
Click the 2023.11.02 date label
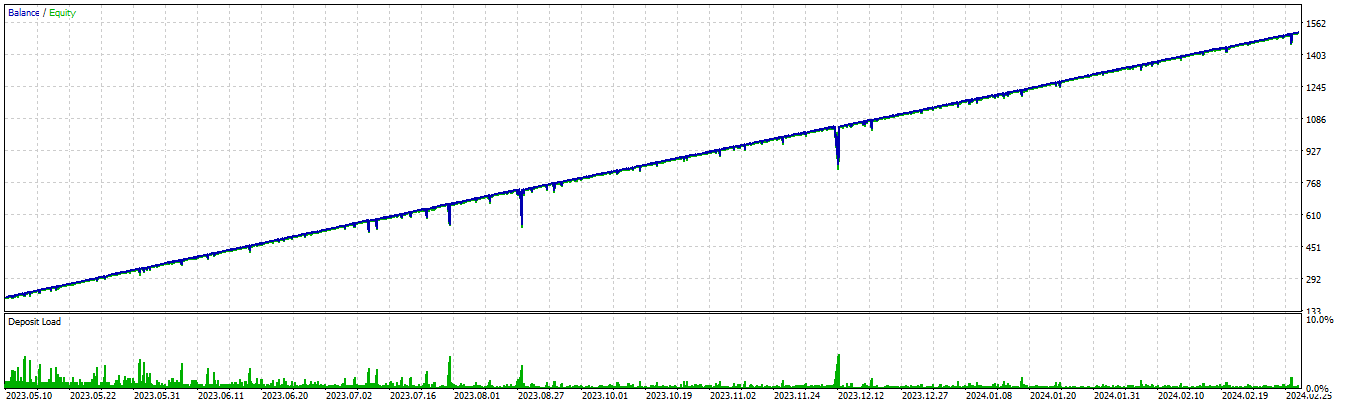(733, 397)
